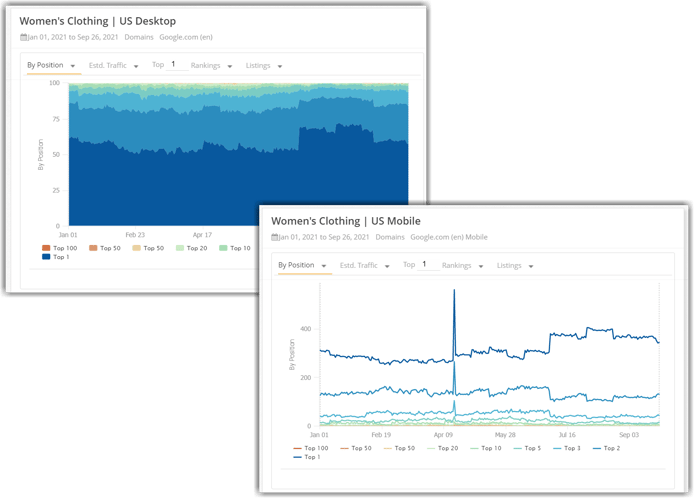694x499 pixels.
Task: Click Domains link under US Desktop title
Action: [139, 37]
